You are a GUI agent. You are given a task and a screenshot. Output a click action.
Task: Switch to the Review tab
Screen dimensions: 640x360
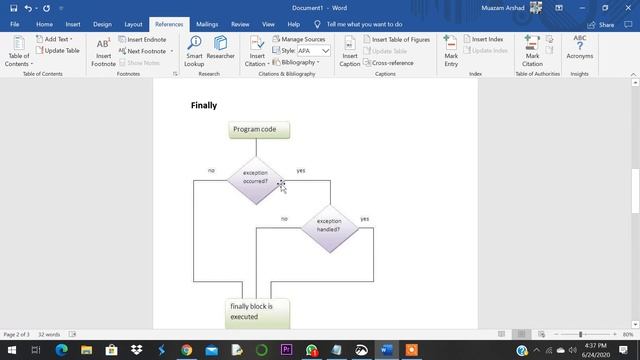click(240, 24)
